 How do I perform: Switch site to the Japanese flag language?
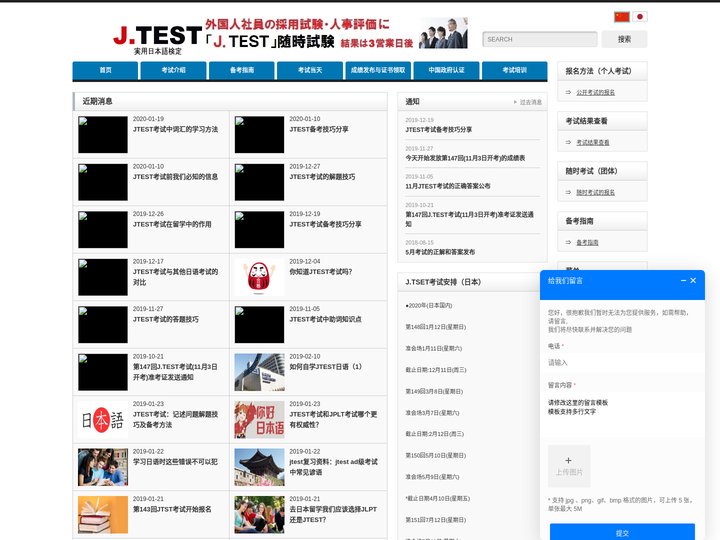point(640,17)
